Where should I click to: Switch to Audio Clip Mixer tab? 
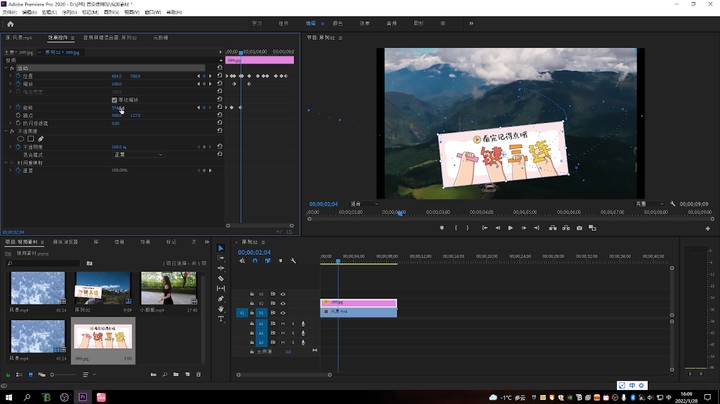click(x=110, y=38)
